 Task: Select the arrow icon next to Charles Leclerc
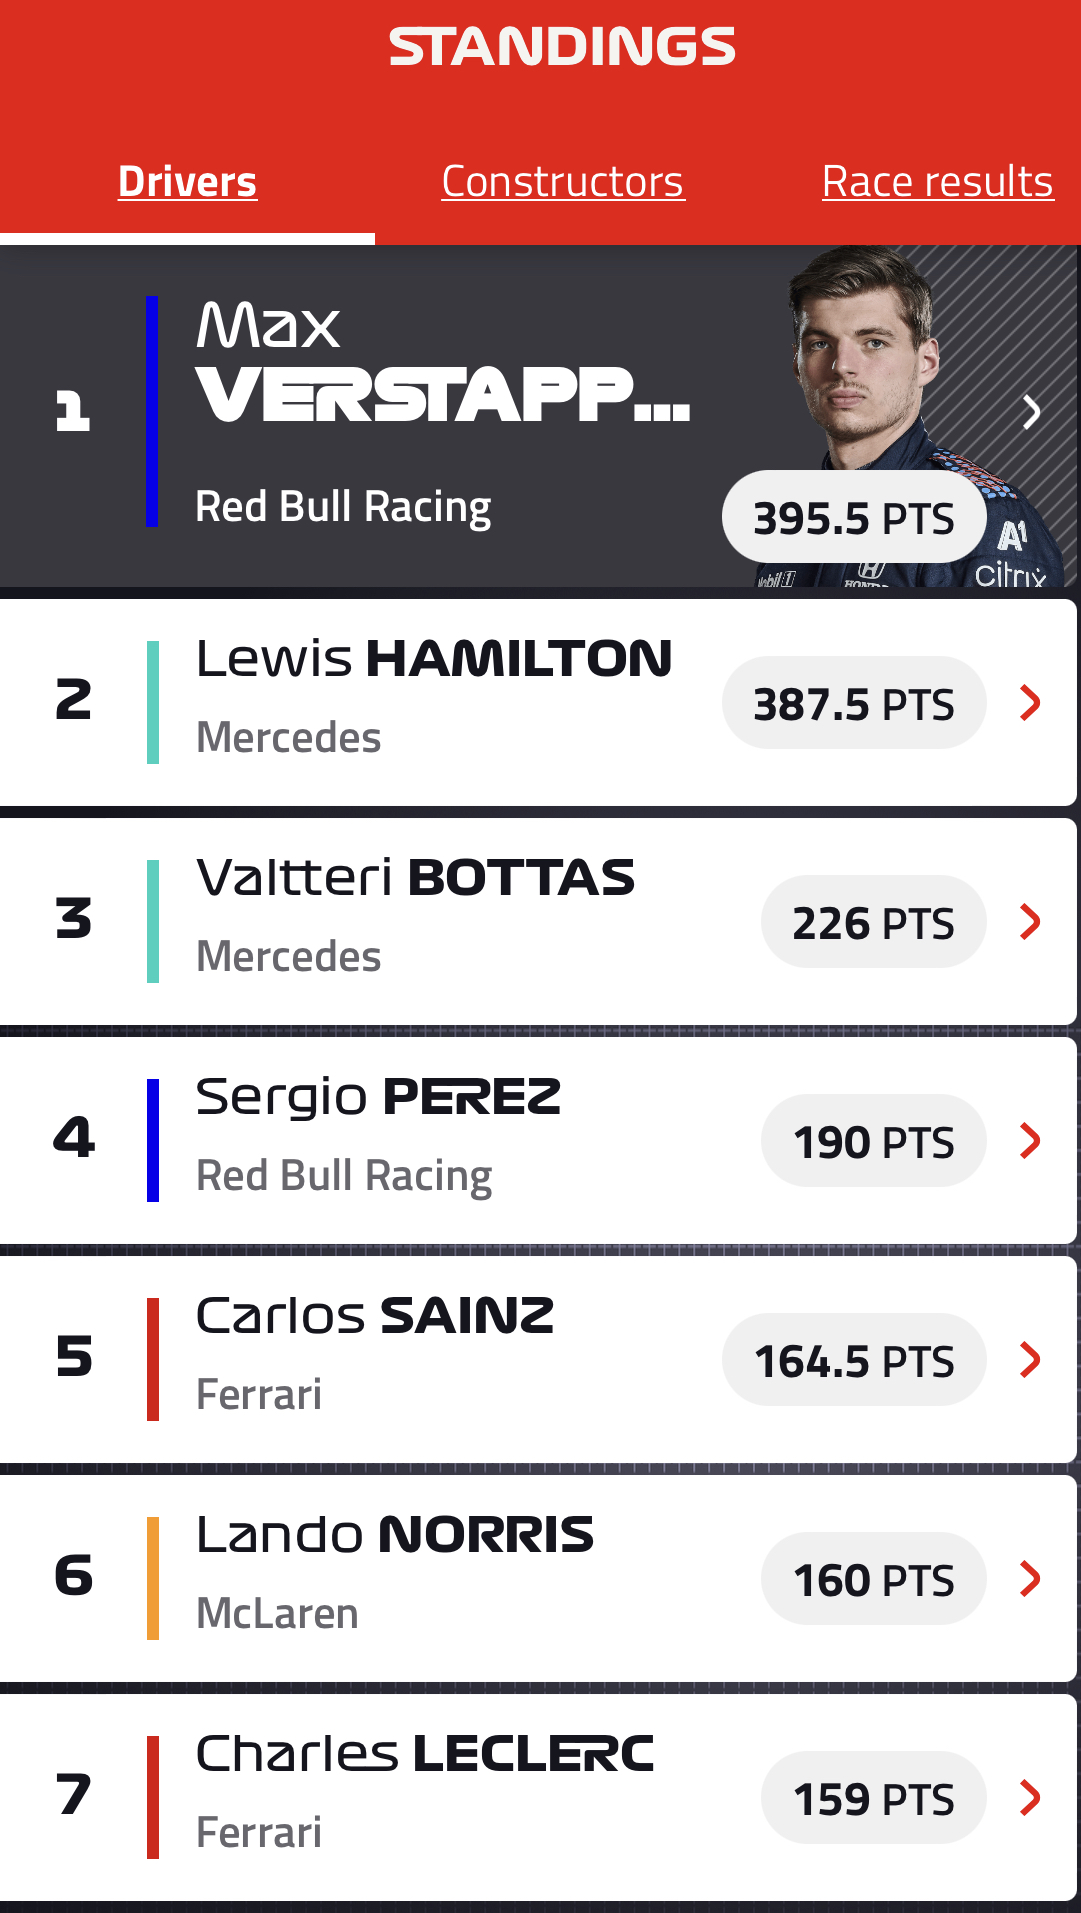(1030, 1798)
